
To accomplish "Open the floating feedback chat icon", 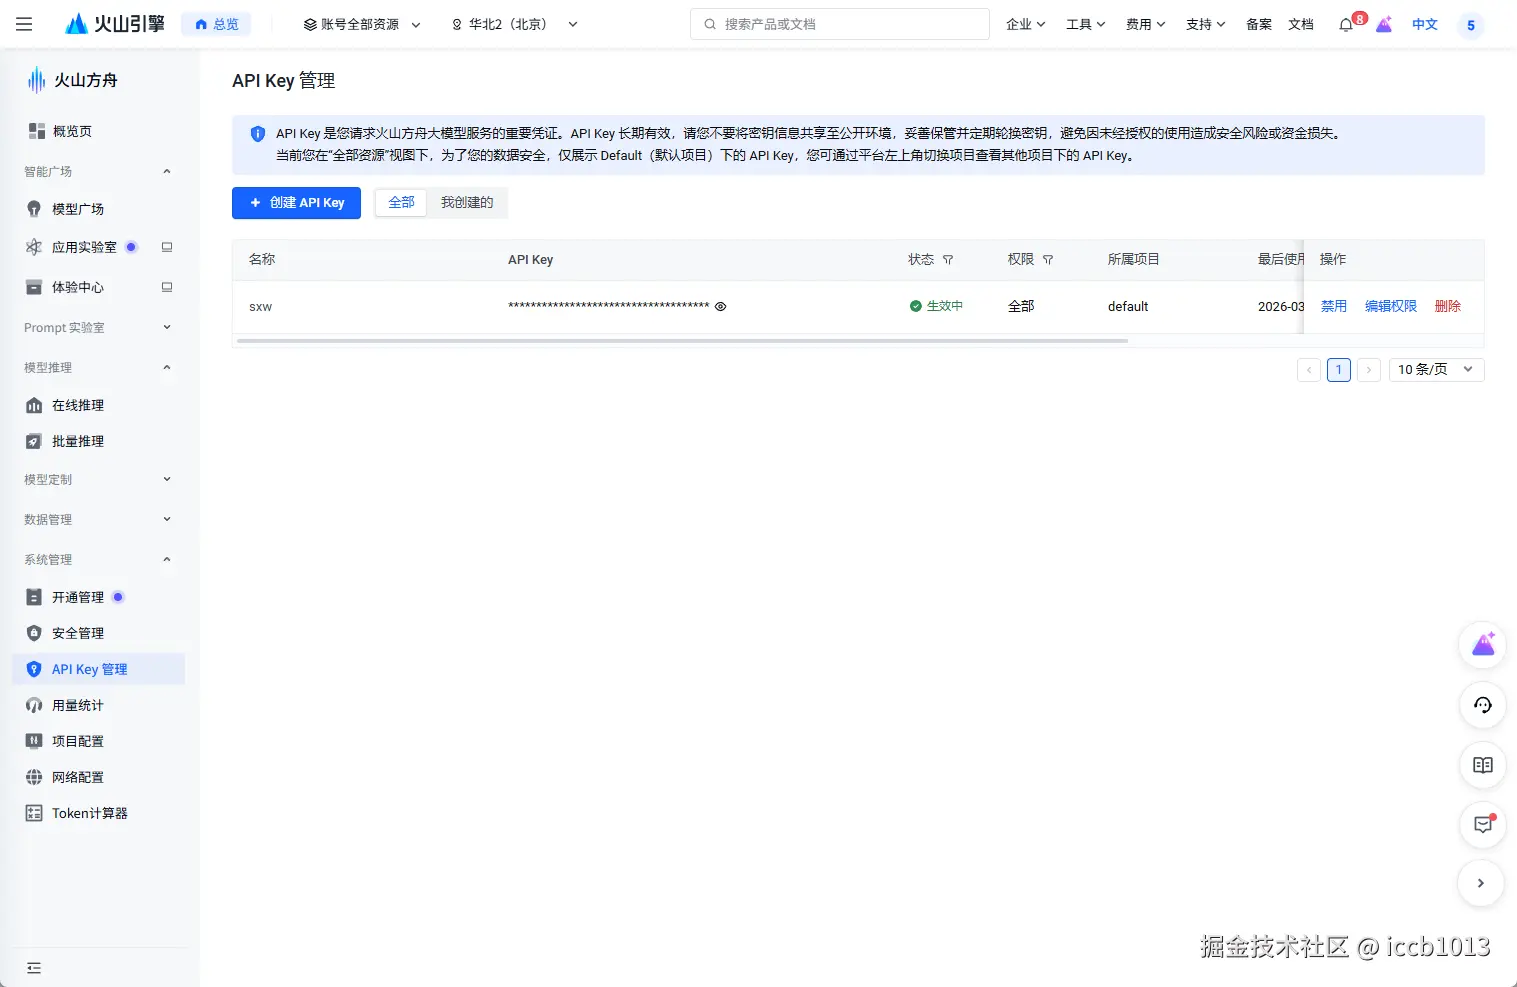I will pos(1482,824).
